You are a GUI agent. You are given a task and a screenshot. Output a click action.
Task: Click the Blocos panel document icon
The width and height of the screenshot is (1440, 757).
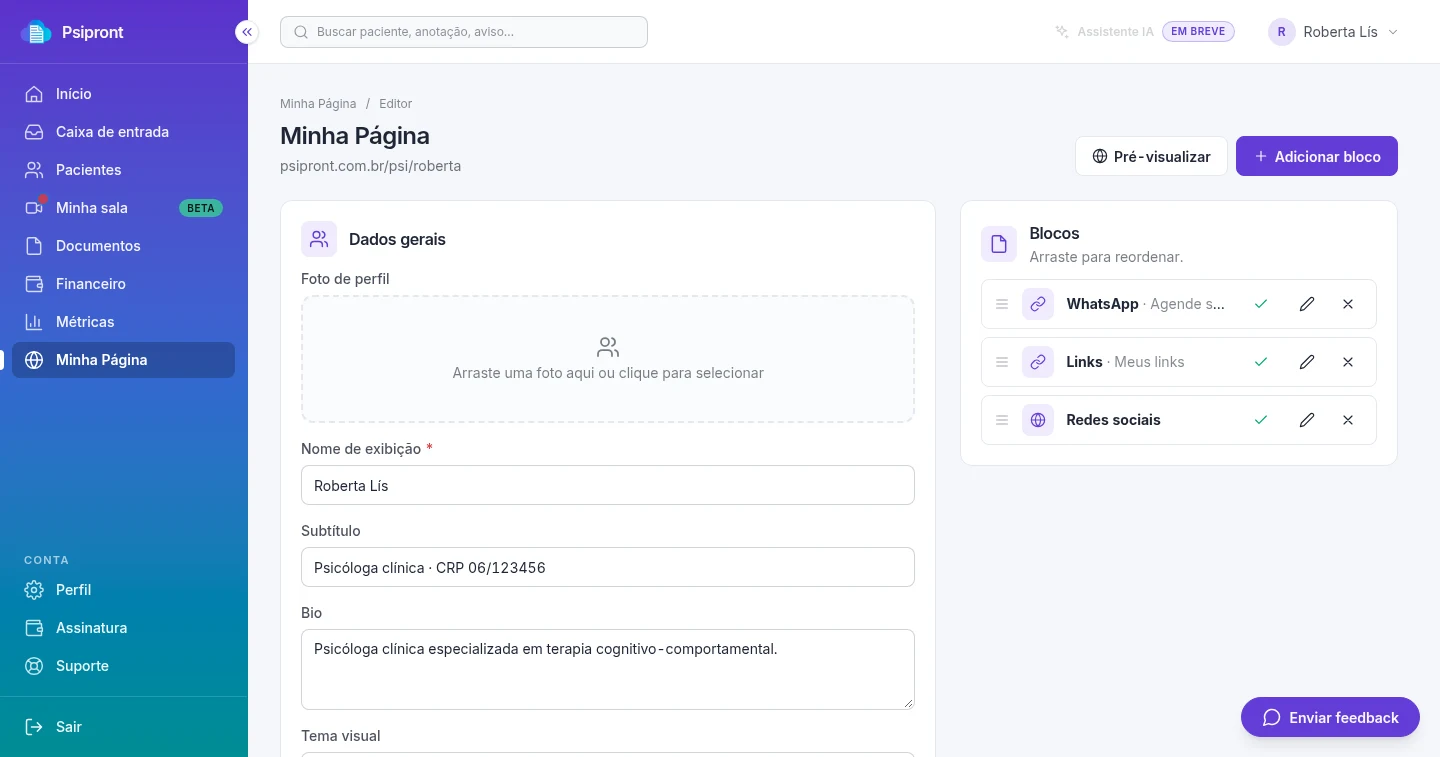click(999, 244)
